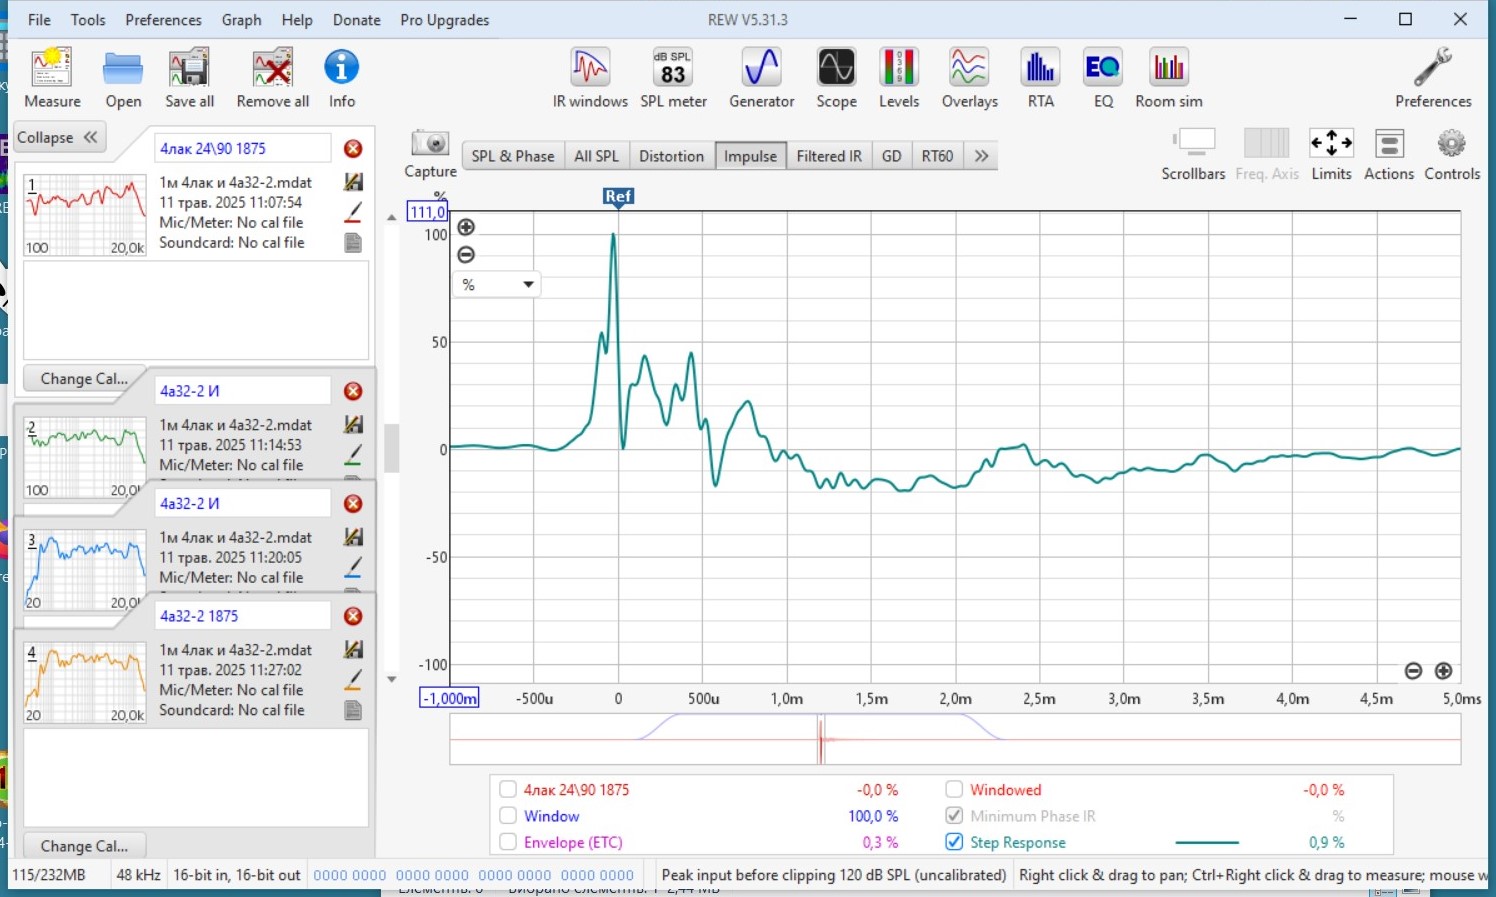This screenshot has height=897, width=1496.
Task: Open Preferences via the wrench icon
Action: click(1433, 78)
